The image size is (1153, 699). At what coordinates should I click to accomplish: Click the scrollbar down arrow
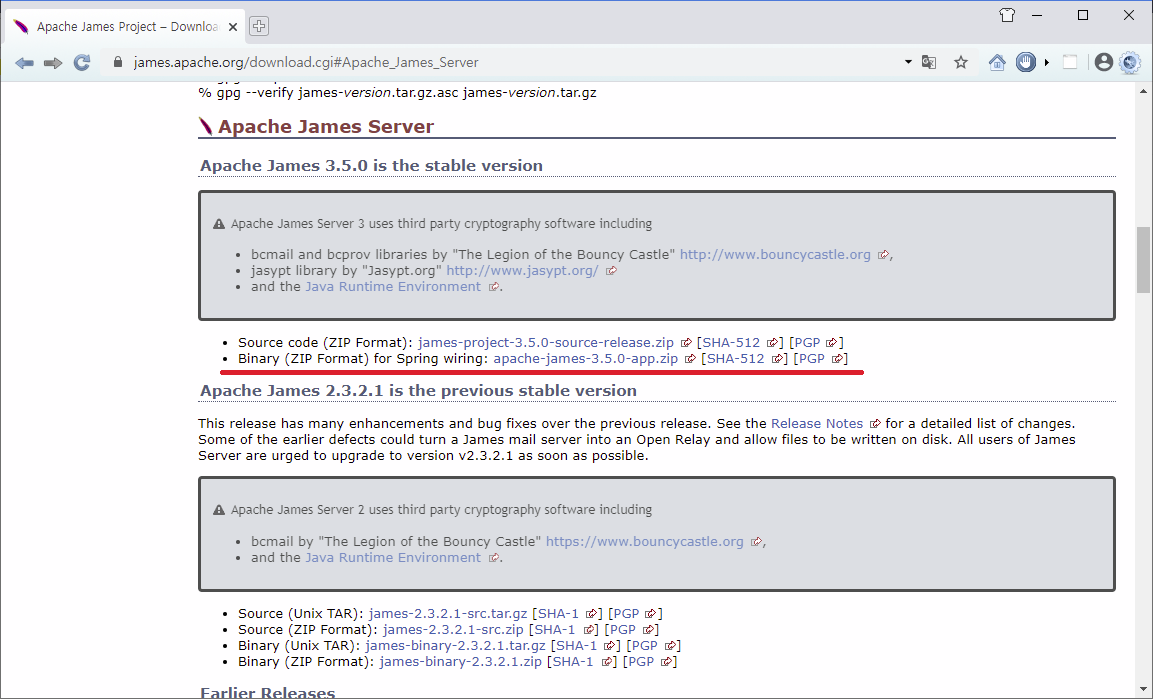[1143, 690]
